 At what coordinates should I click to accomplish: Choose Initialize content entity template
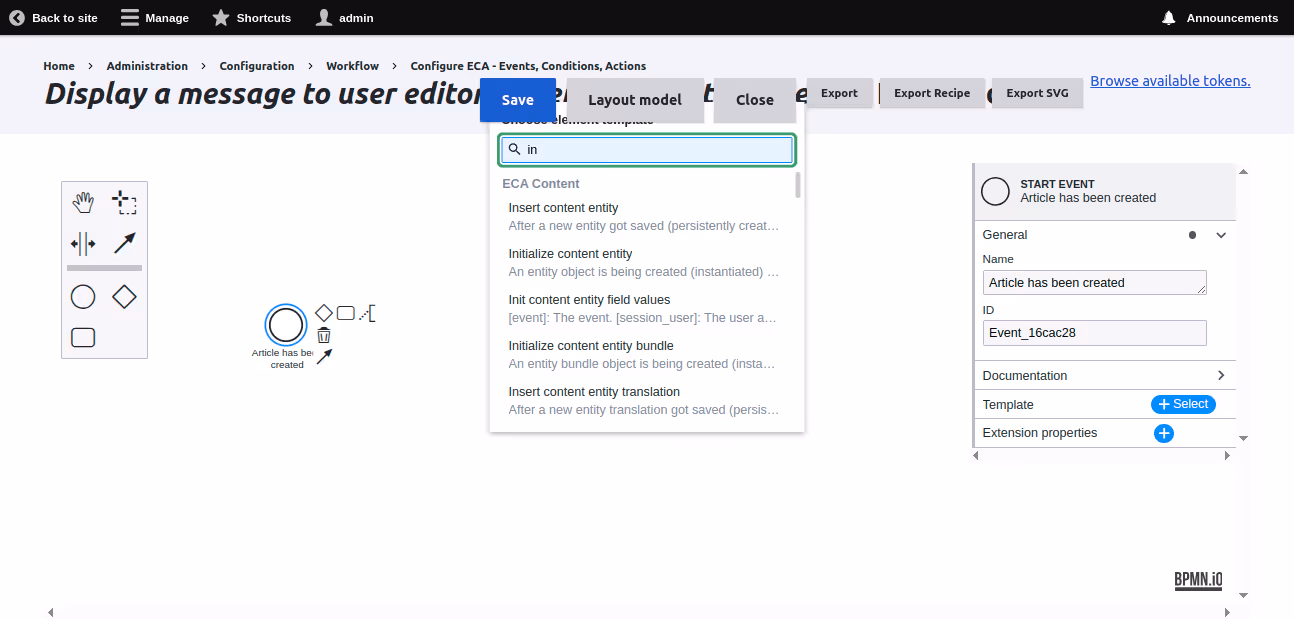[644, 263]
